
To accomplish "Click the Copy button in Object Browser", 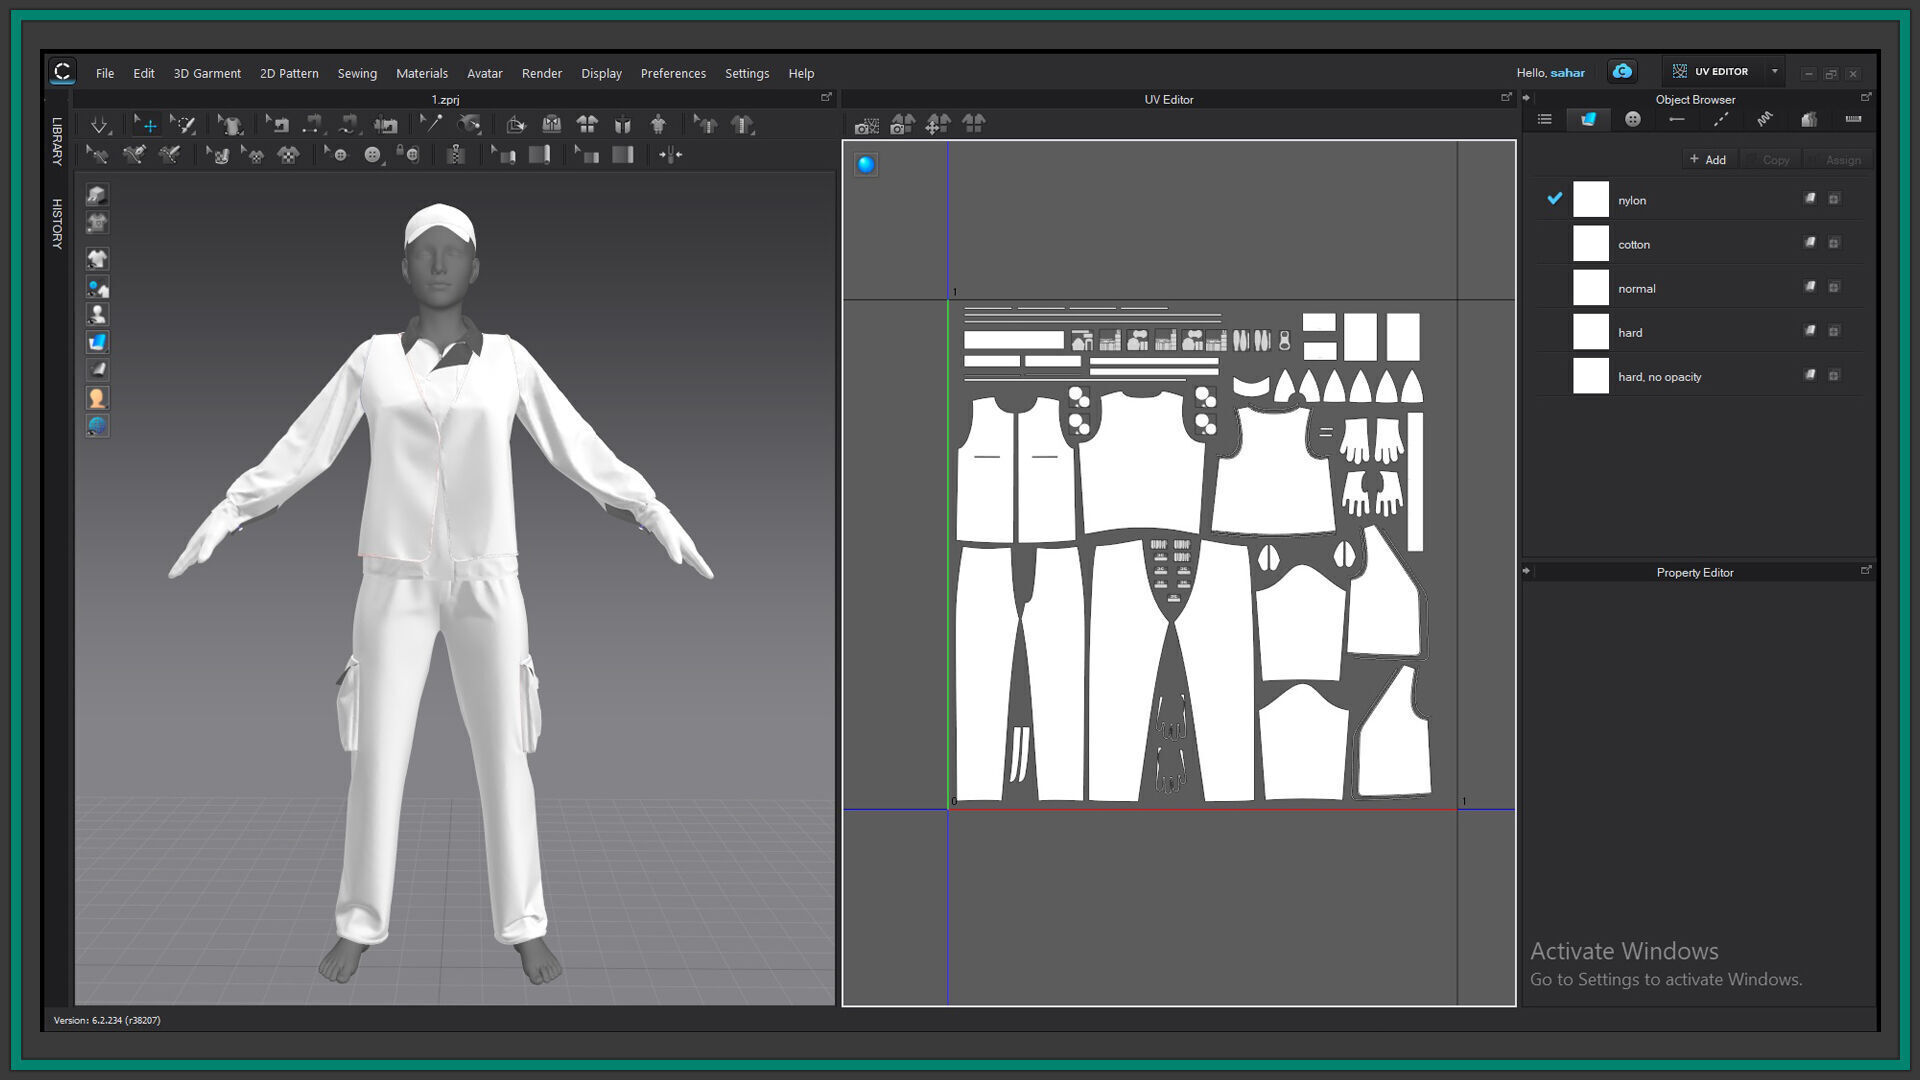I will [x=1772, y=160].
